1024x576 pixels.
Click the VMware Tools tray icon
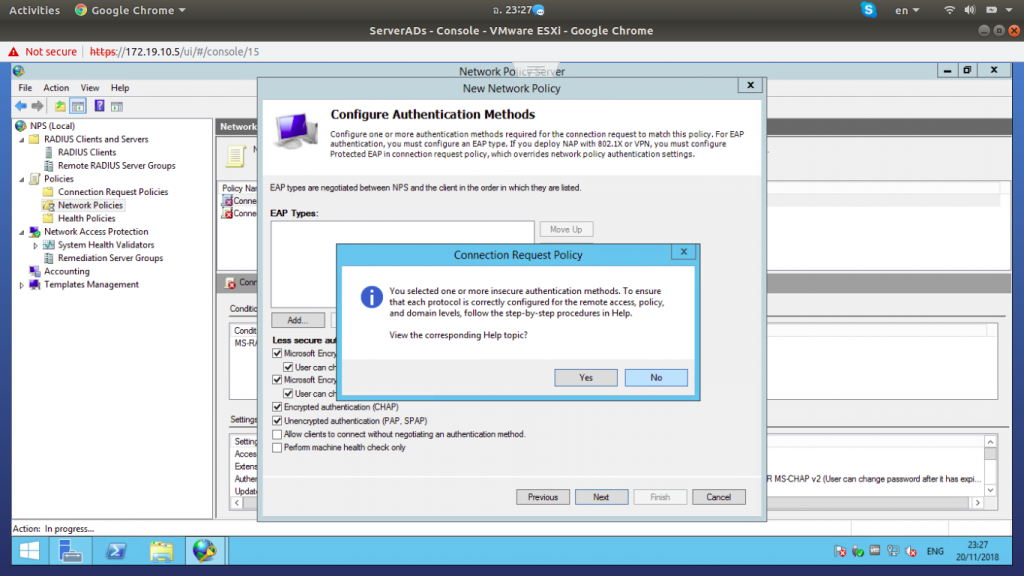(x=875, y=551)
